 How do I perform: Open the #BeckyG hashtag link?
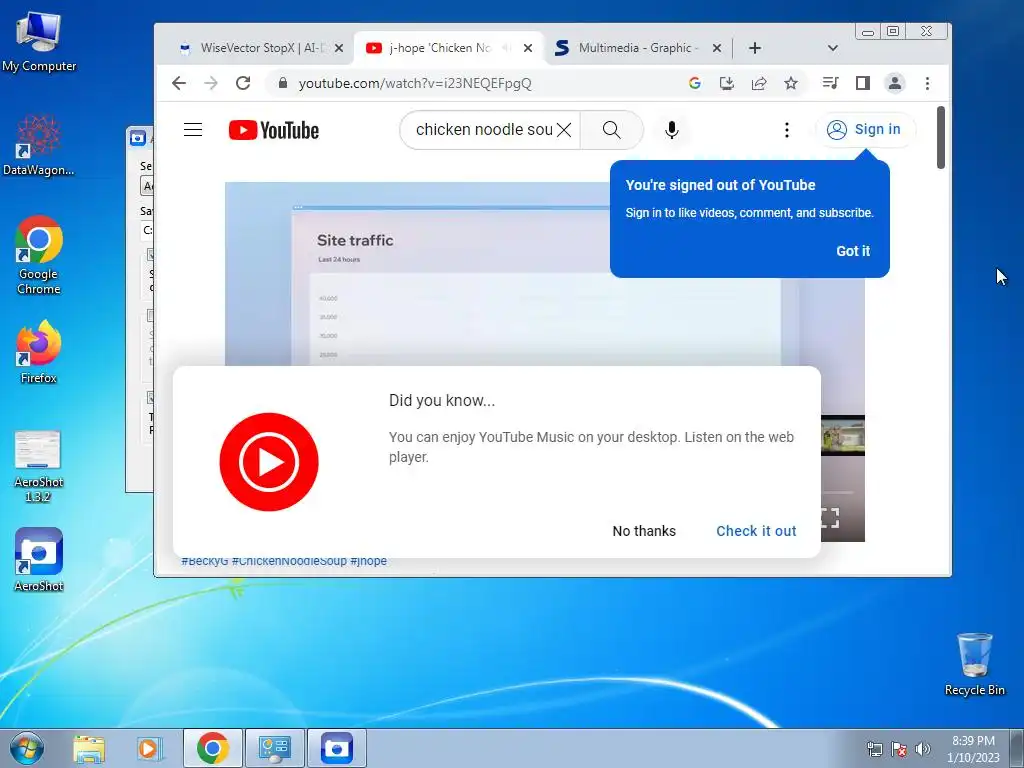(204, 561)
